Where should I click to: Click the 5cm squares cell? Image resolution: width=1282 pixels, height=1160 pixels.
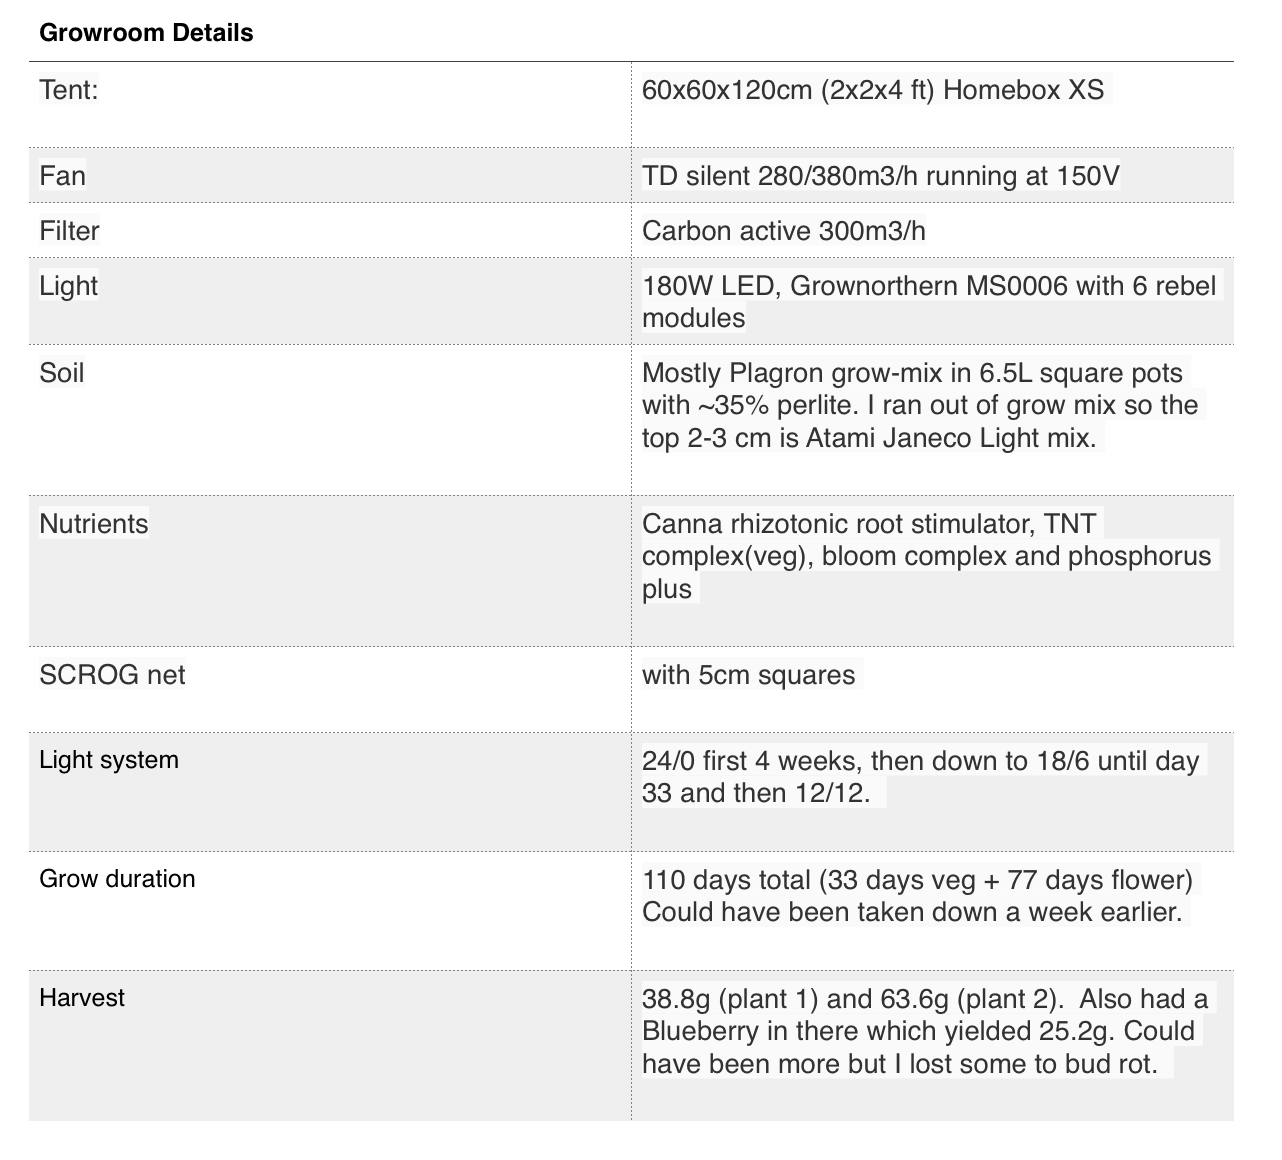coord(748,675)
